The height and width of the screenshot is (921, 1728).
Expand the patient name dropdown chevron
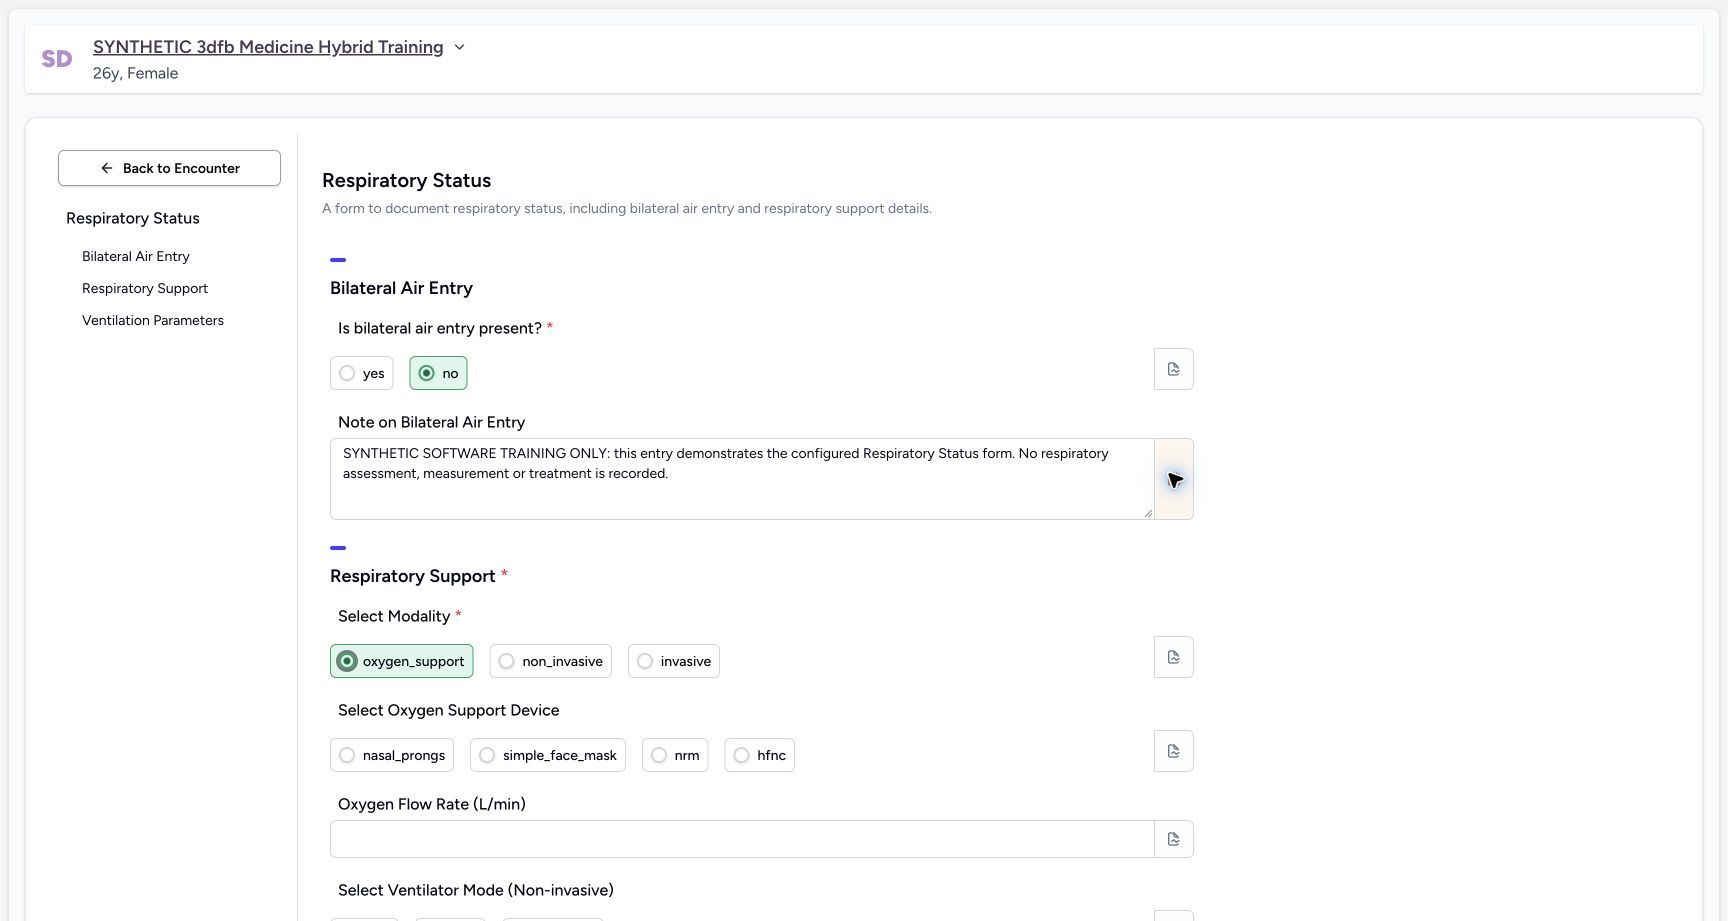459,47
